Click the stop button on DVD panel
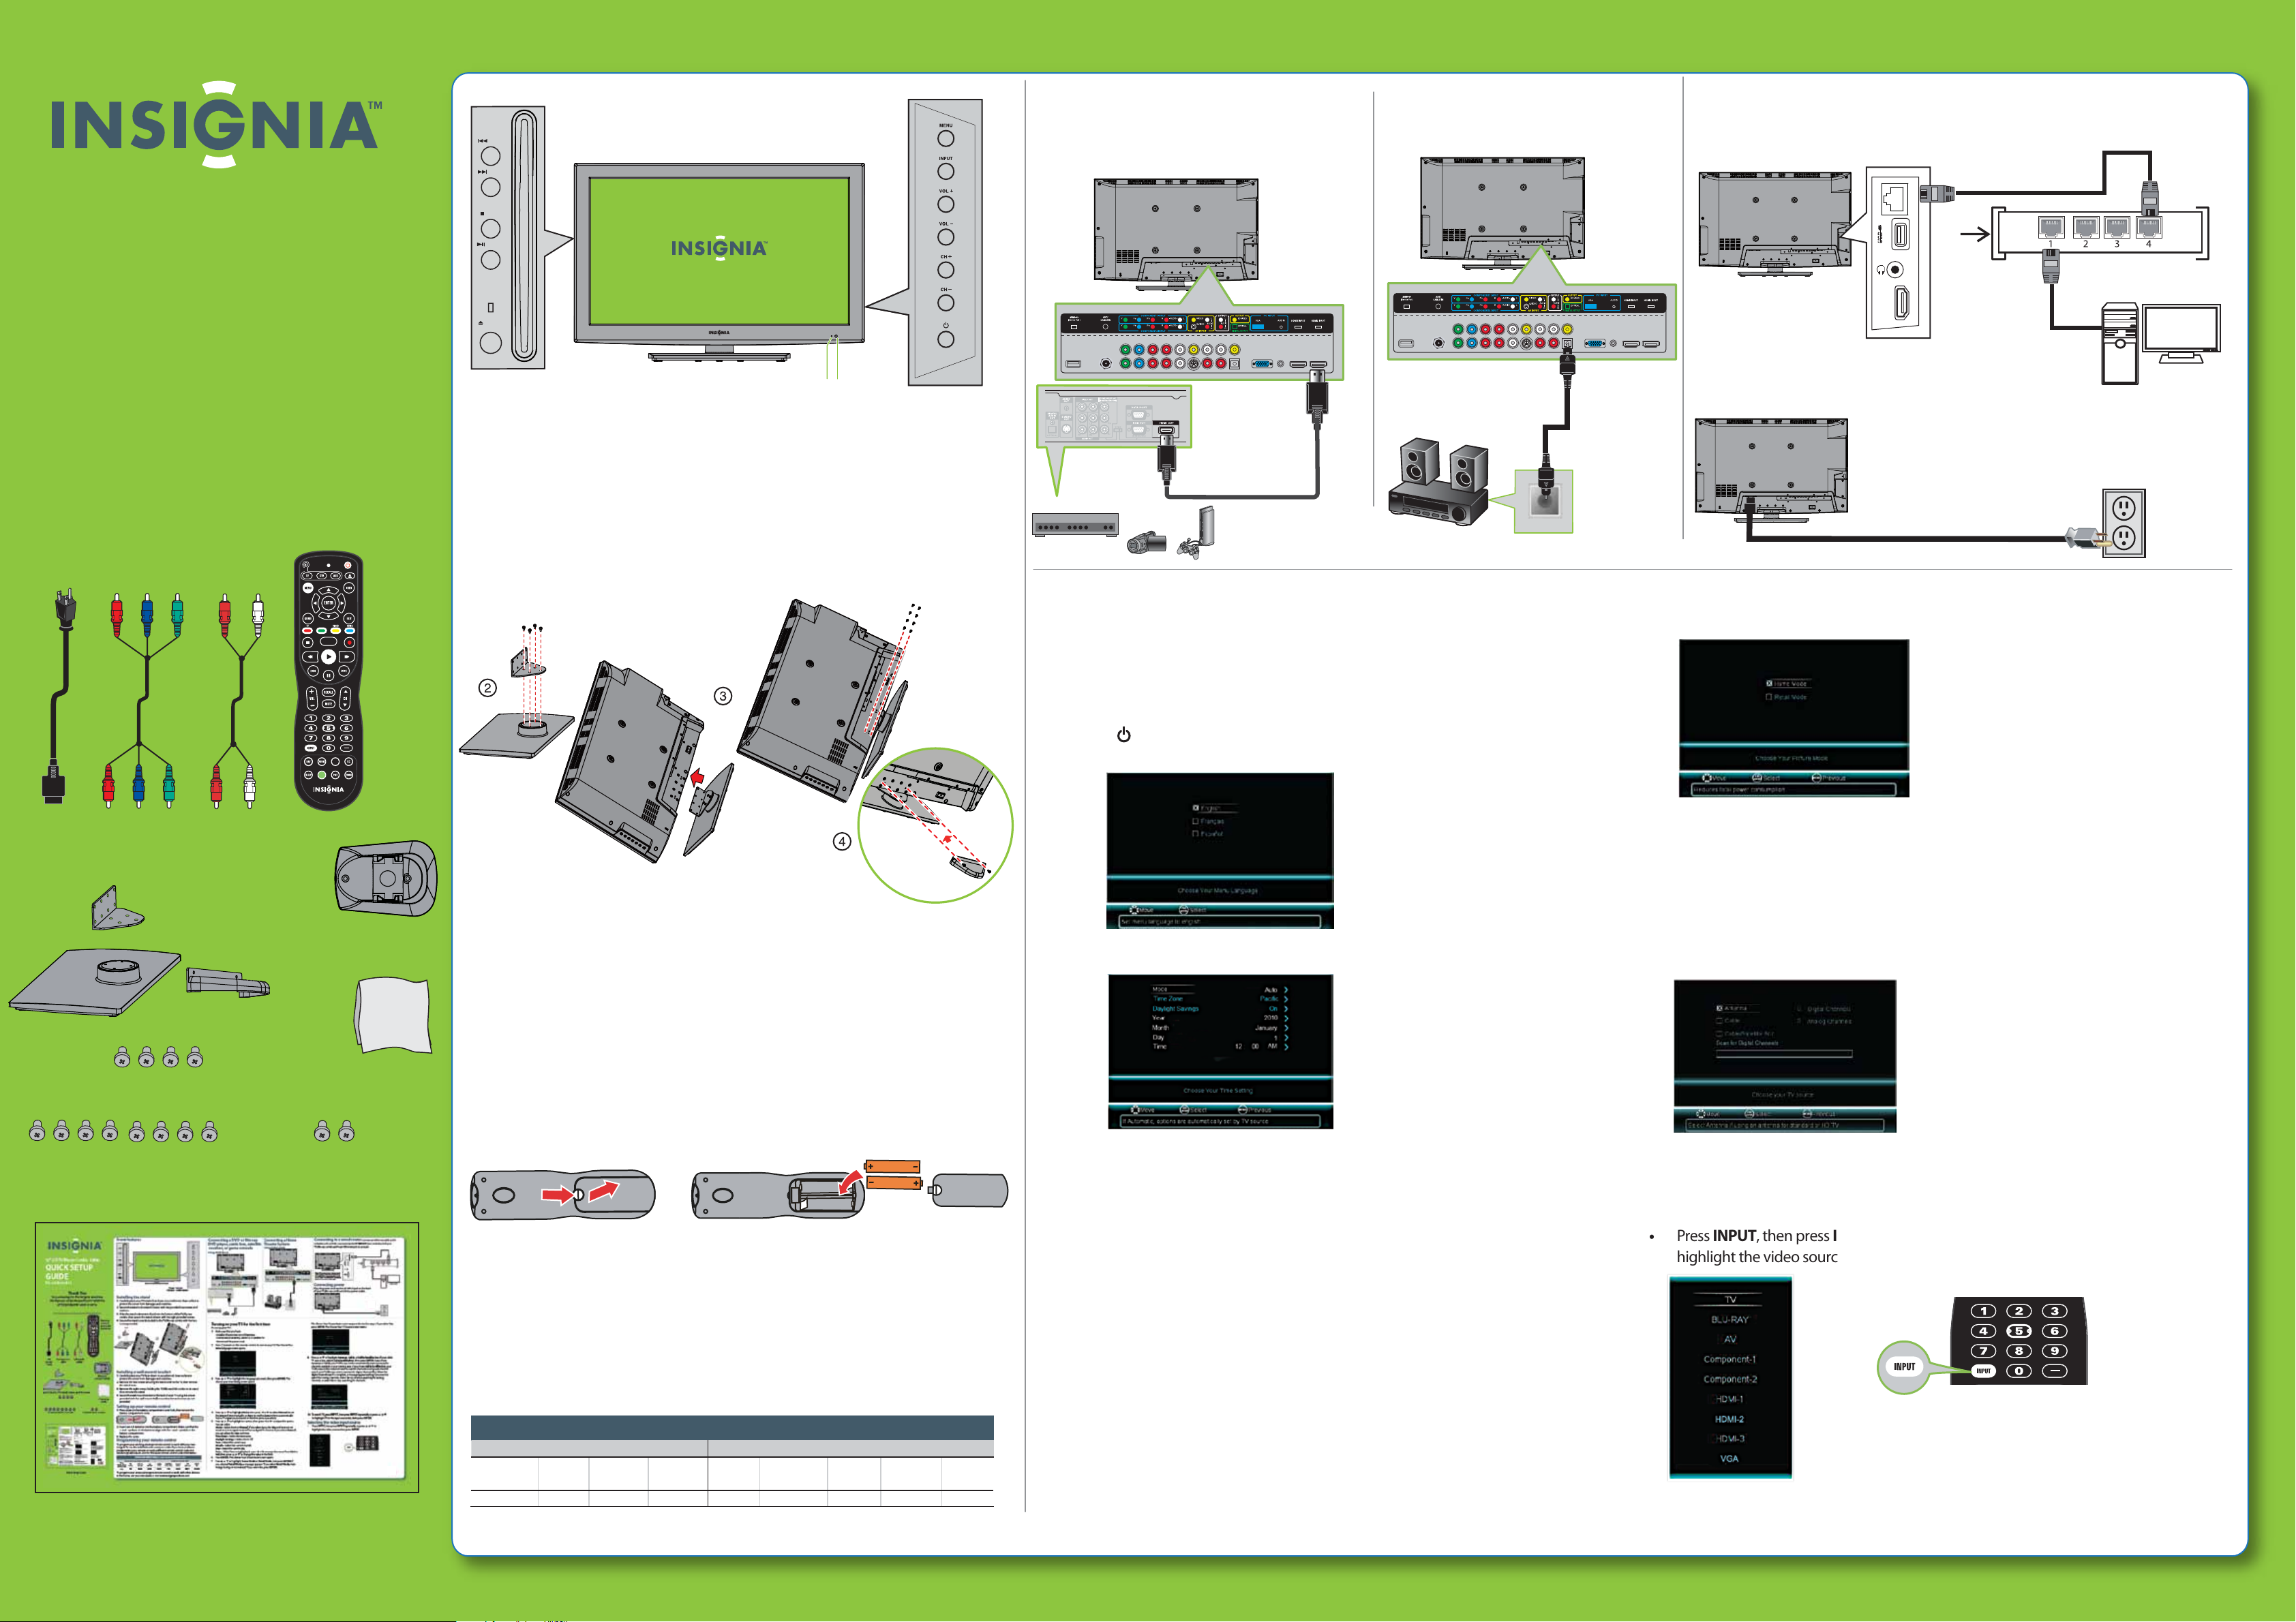 pos(490,229)
